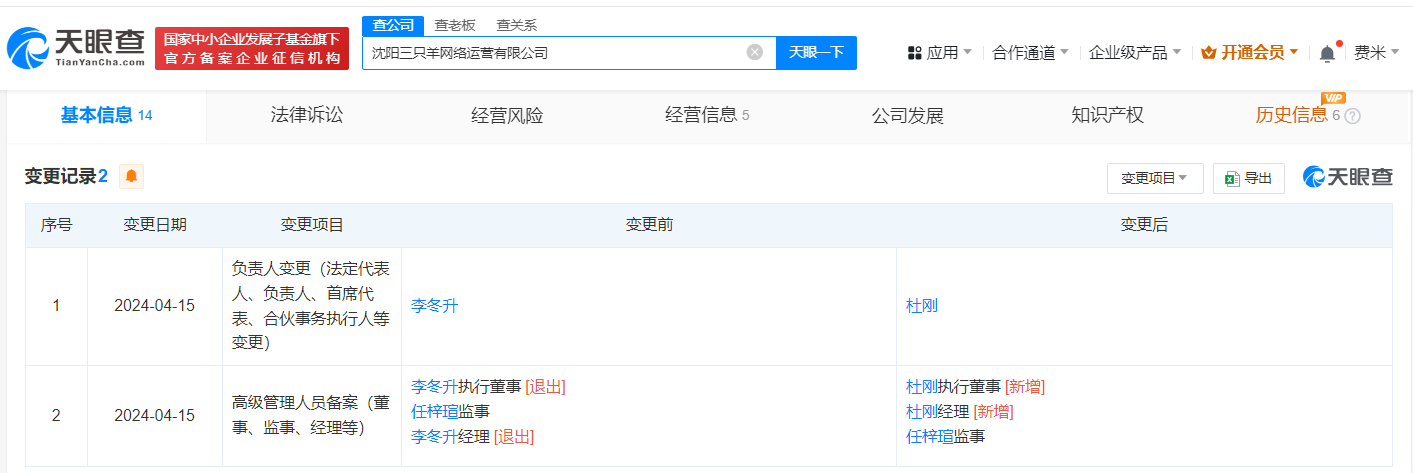Image resolution: width=1413 pixels, height=473 pixels.
Task: Click the 变更日期 column header
Action: click(x=155, y=226)
